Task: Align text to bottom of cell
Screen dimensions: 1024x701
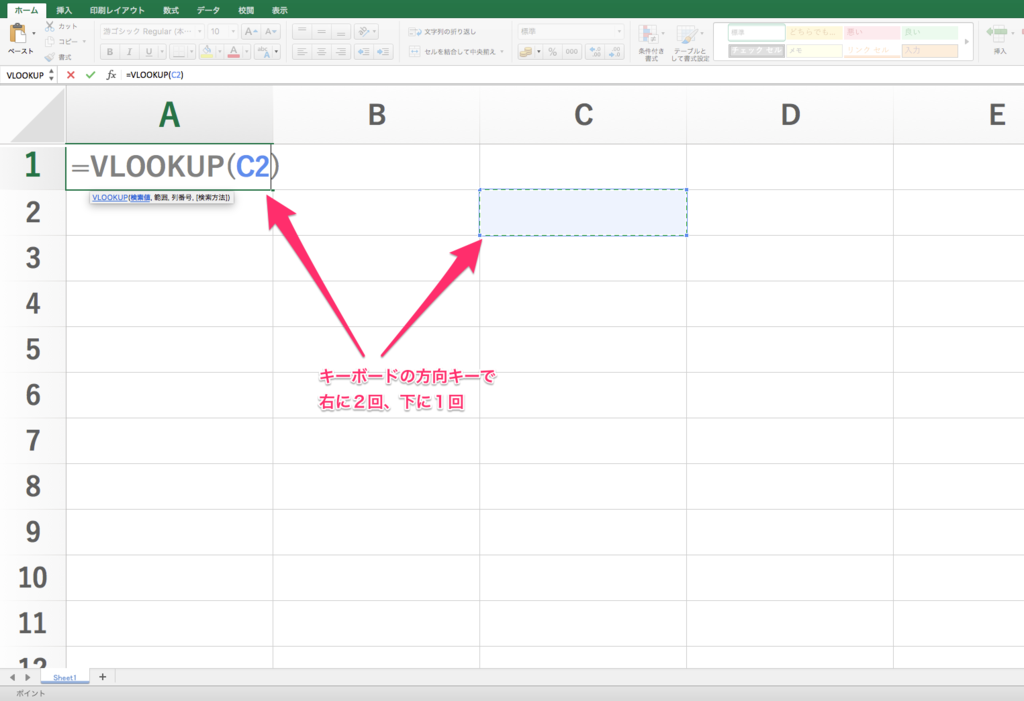Action: coord(341,31)
